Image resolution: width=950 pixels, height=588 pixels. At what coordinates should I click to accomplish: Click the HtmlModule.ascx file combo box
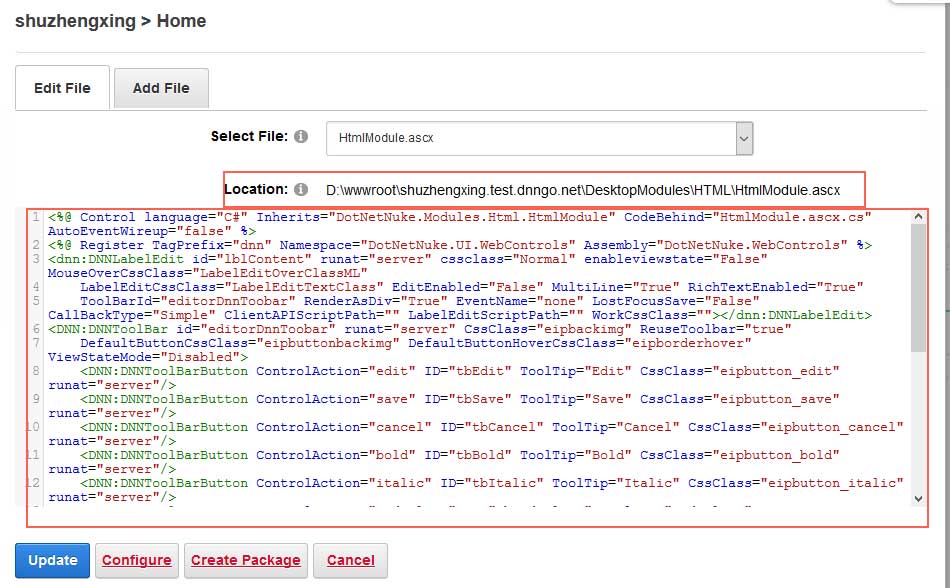click(539, 139)
